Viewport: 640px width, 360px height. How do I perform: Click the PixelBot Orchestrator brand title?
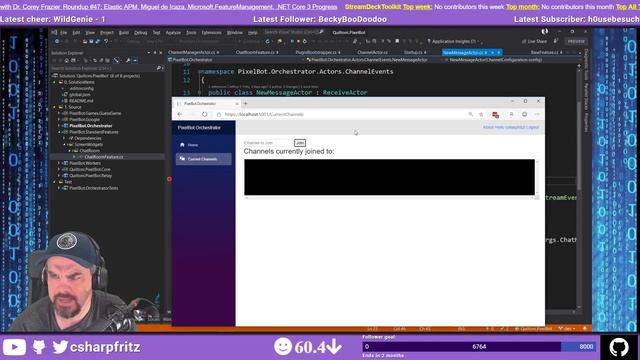199,128
